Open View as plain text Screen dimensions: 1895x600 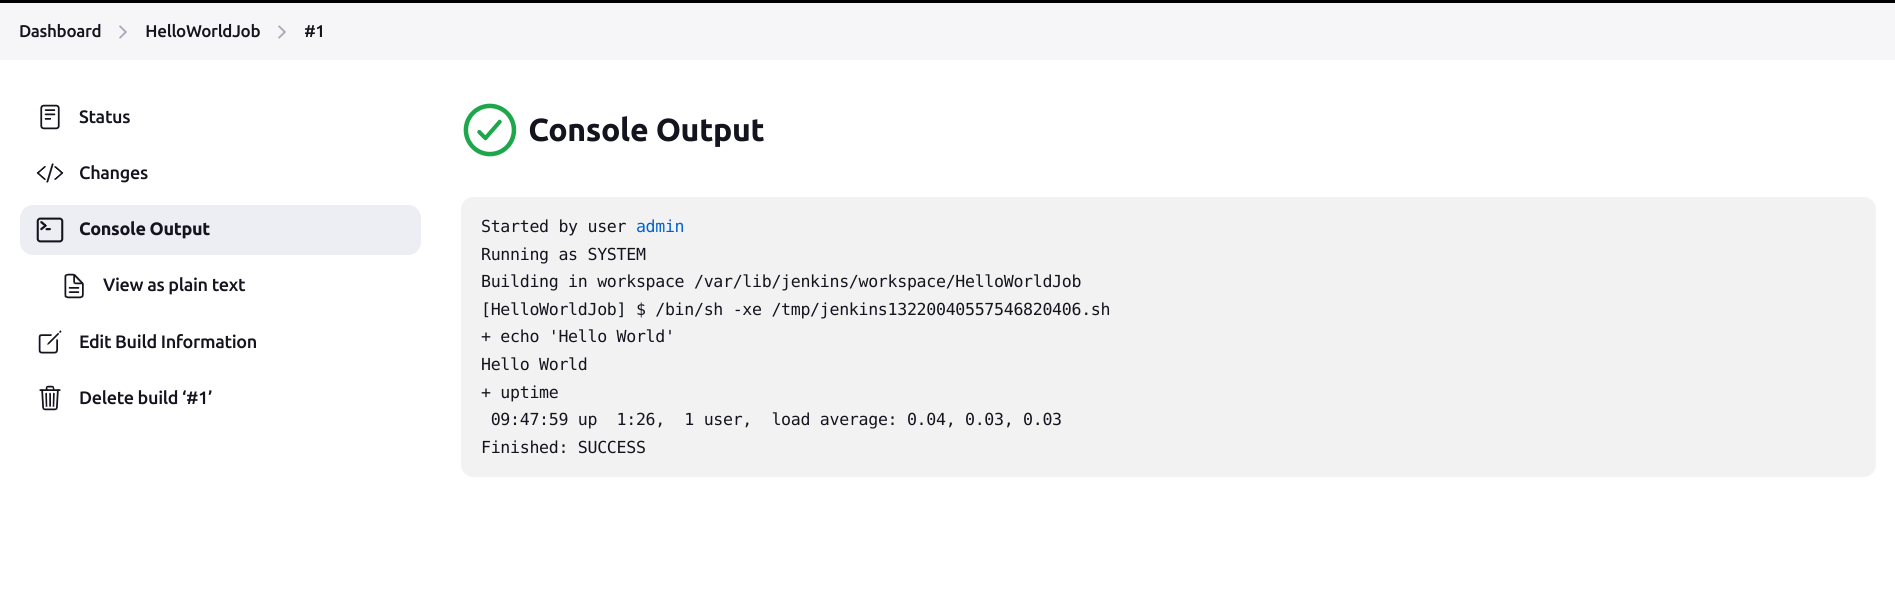[x=173, y=285]
